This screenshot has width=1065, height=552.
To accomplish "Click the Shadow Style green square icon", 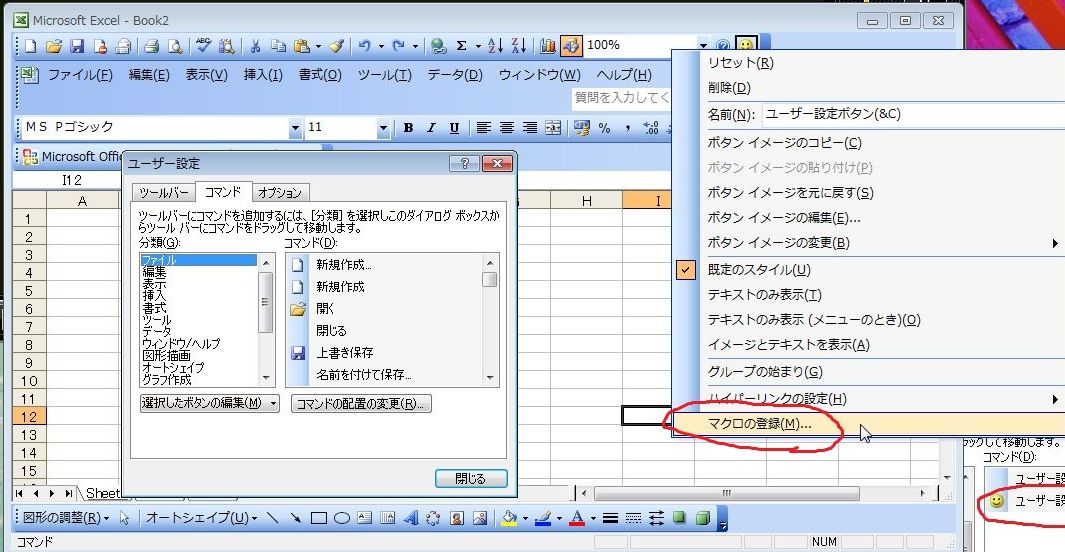I will point(679,518).
